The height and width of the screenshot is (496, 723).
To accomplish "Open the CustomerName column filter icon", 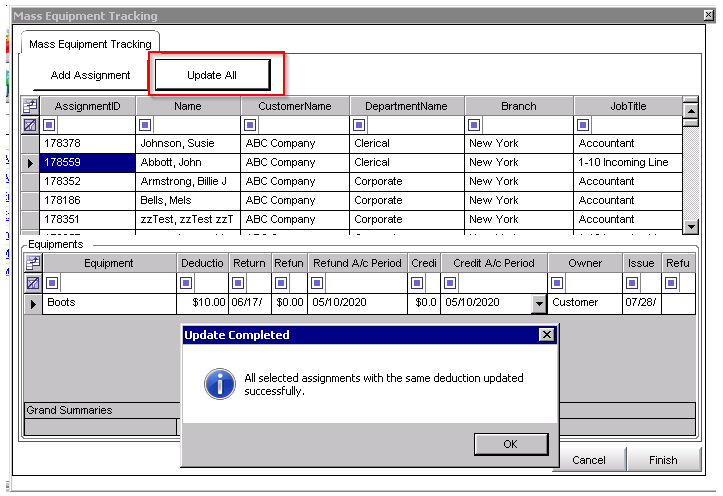I will 250,125.
